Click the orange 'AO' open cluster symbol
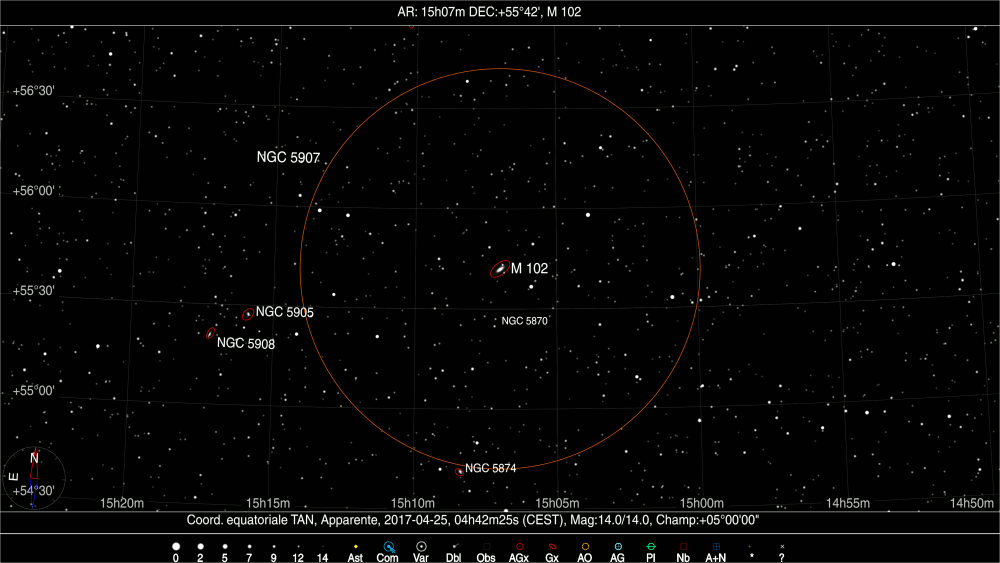Viewport: 1000px width, 563px height. 585,547
